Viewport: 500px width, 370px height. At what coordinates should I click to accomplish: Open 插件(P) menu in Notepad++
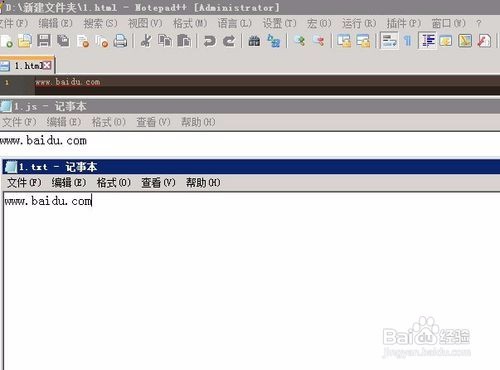click(404, 23)
